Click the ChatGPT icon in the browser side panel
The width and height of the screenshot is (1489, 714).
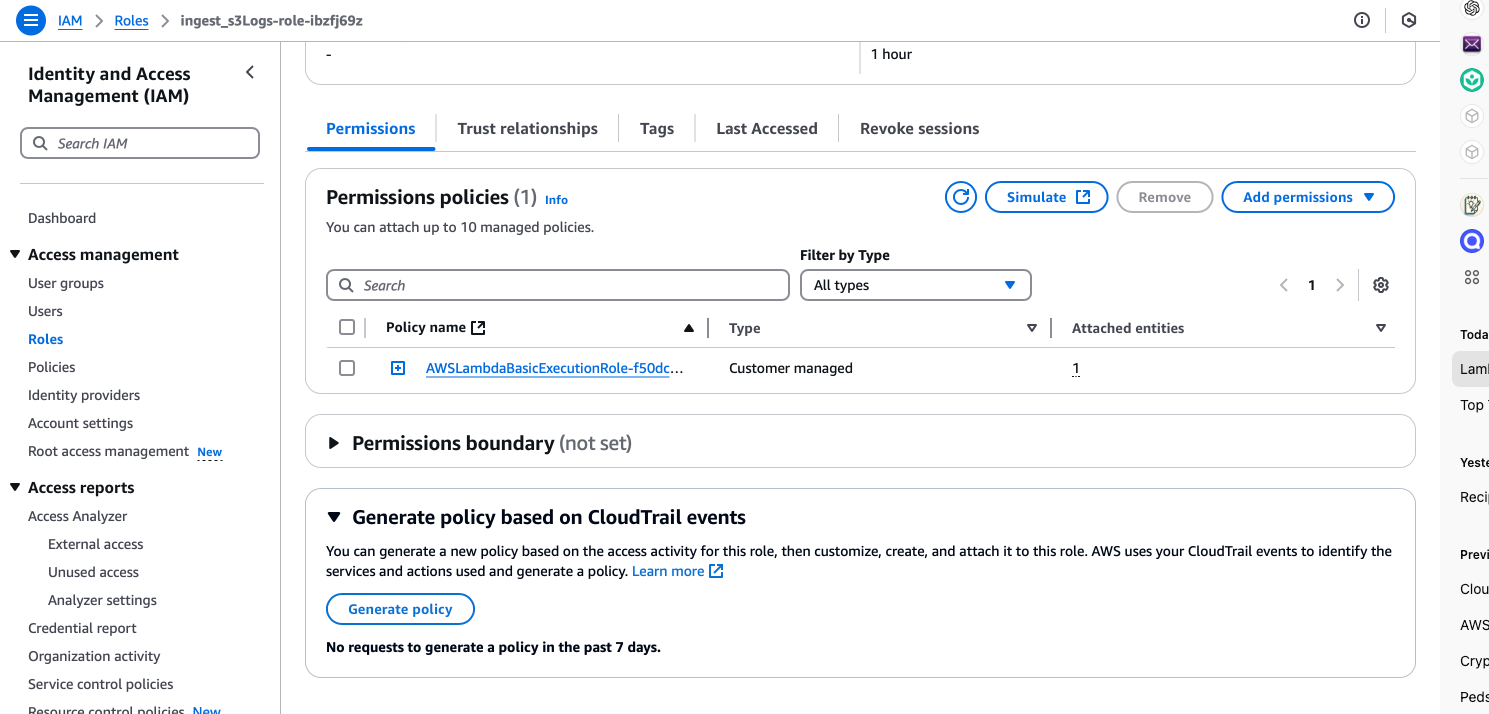click(x=1472, y=8)
